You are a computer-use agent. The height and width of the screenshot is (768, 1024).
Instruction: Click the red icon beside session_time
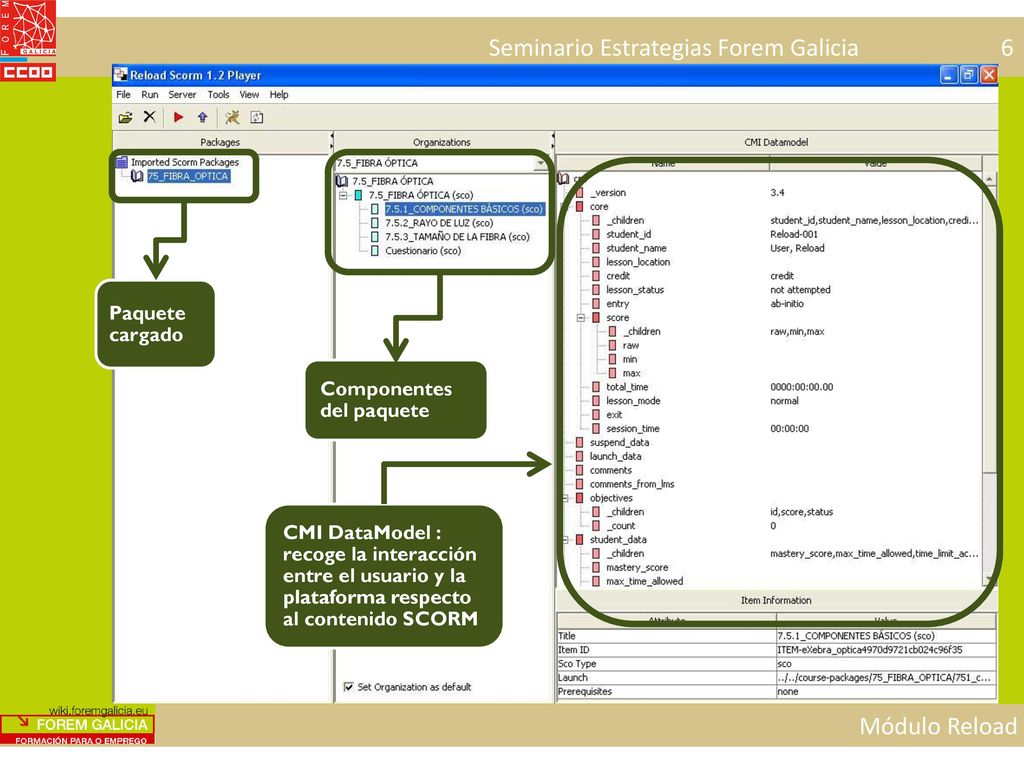596,428
